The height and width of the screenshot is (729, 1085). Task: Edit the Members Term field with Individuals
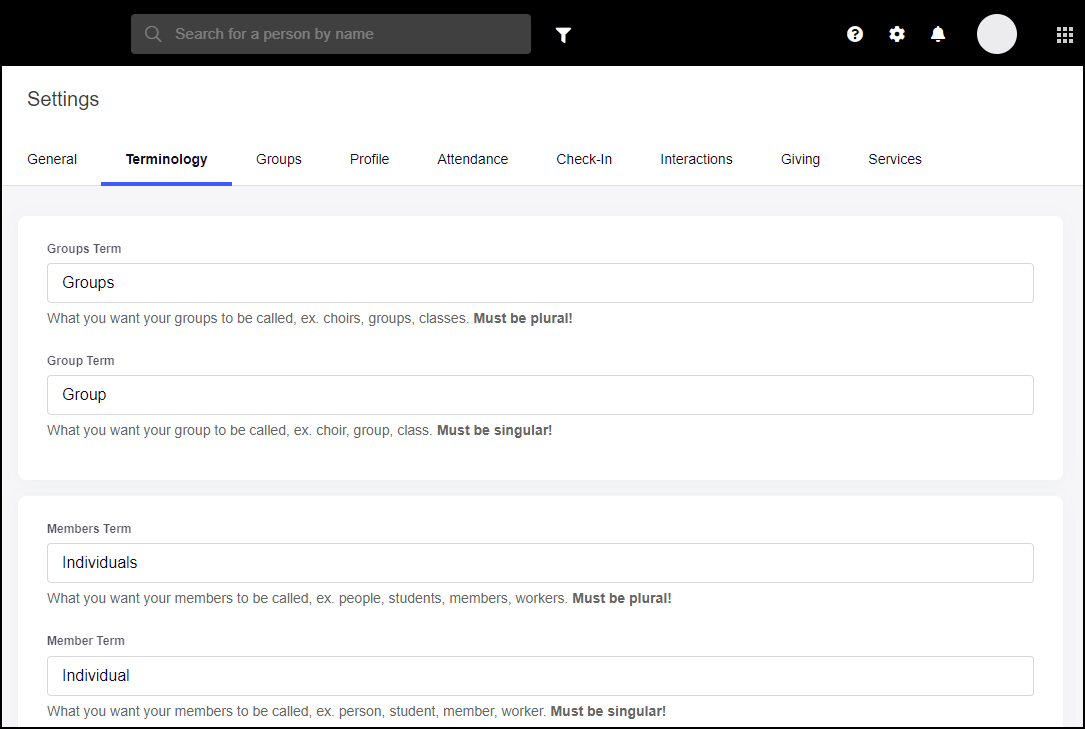coord(540,563)
